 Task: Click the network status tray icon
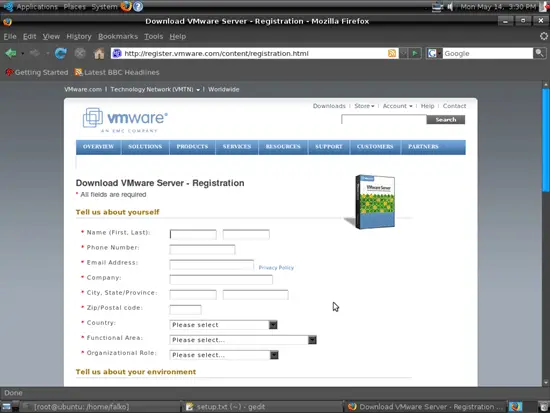point(437,7)
